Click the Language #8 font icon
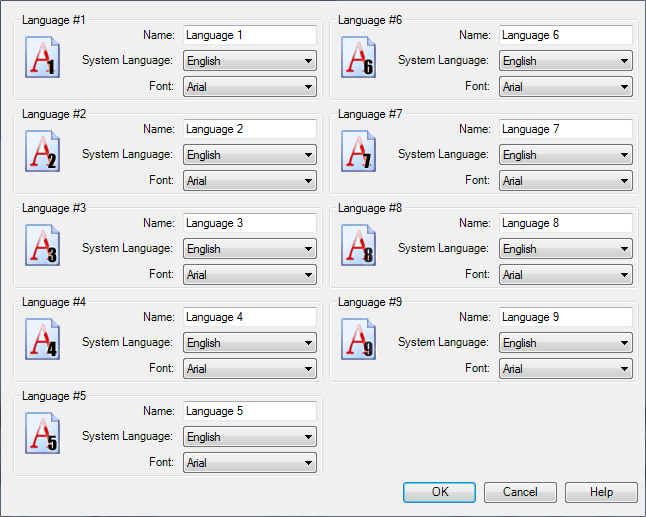 (x=358, y=247)
